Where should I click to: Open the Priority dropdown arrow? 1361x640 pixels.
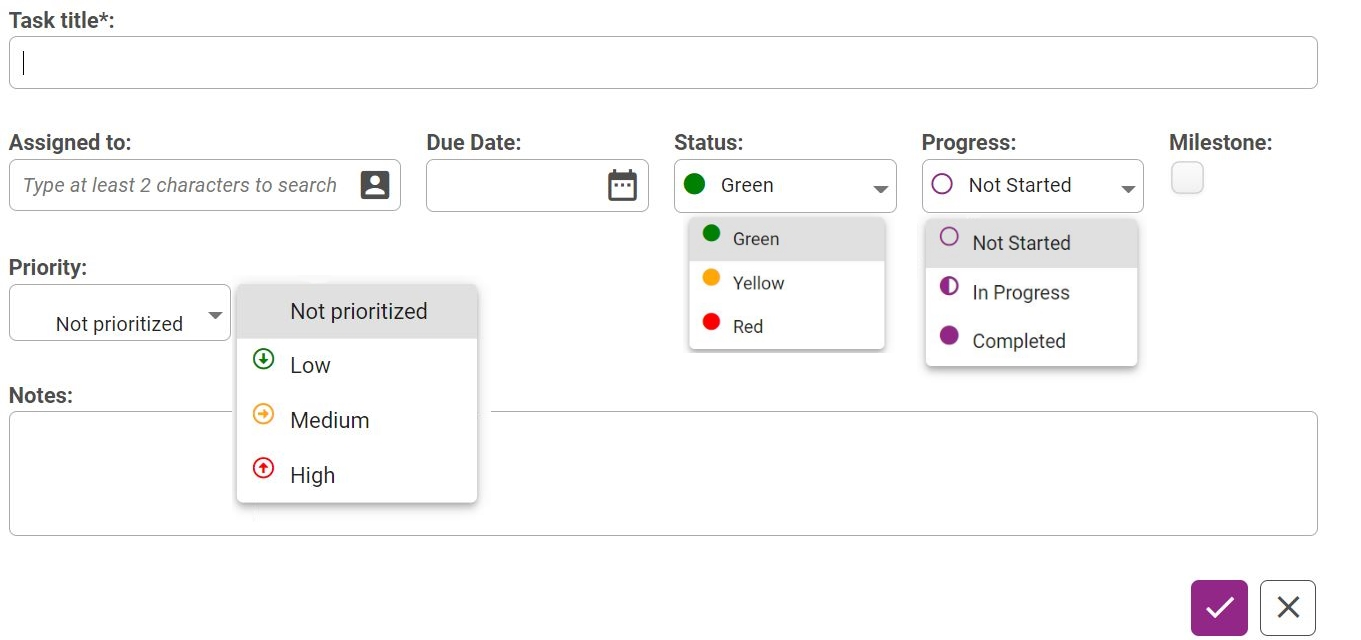[215, 316]
